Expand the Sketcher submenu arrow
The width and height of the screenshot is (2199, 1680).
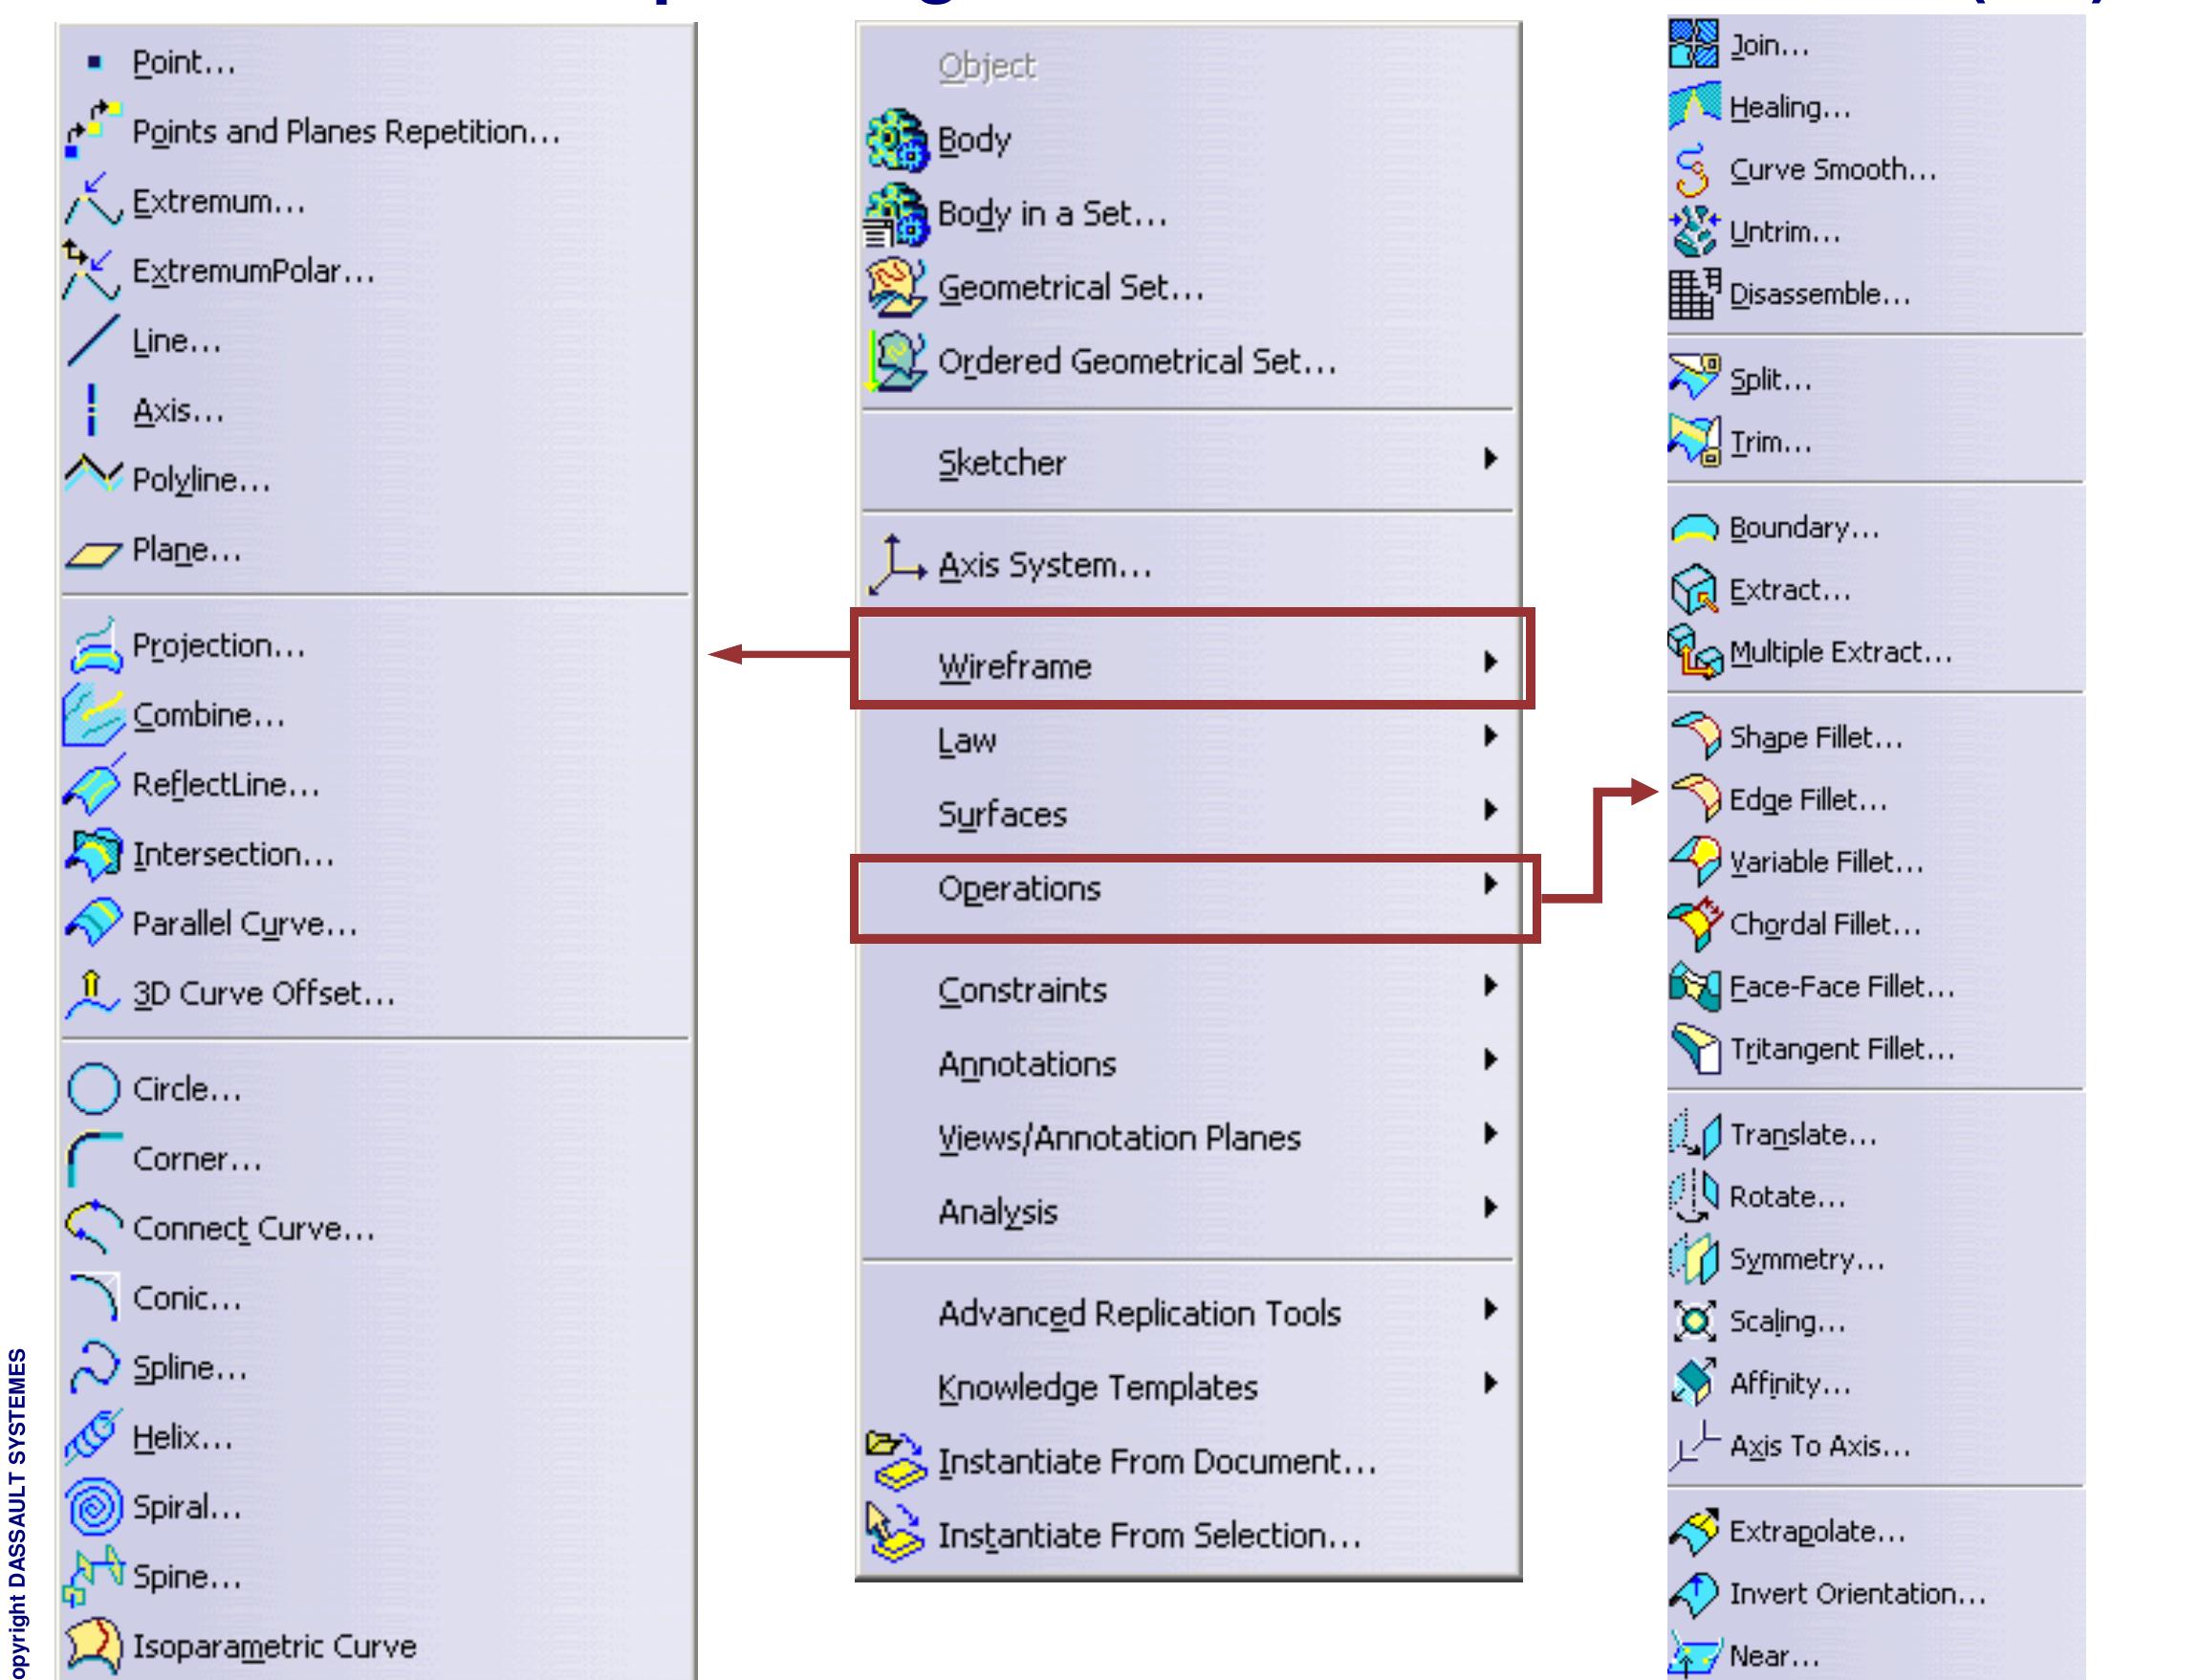[1490, 459]
